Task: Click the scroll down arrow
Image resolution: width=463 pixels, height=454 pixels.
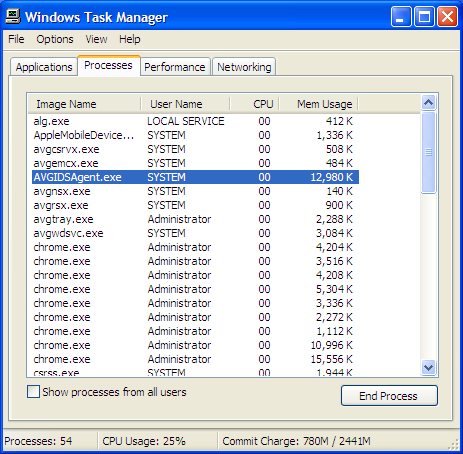Action: pyautogui.click(x=428, y=368)
